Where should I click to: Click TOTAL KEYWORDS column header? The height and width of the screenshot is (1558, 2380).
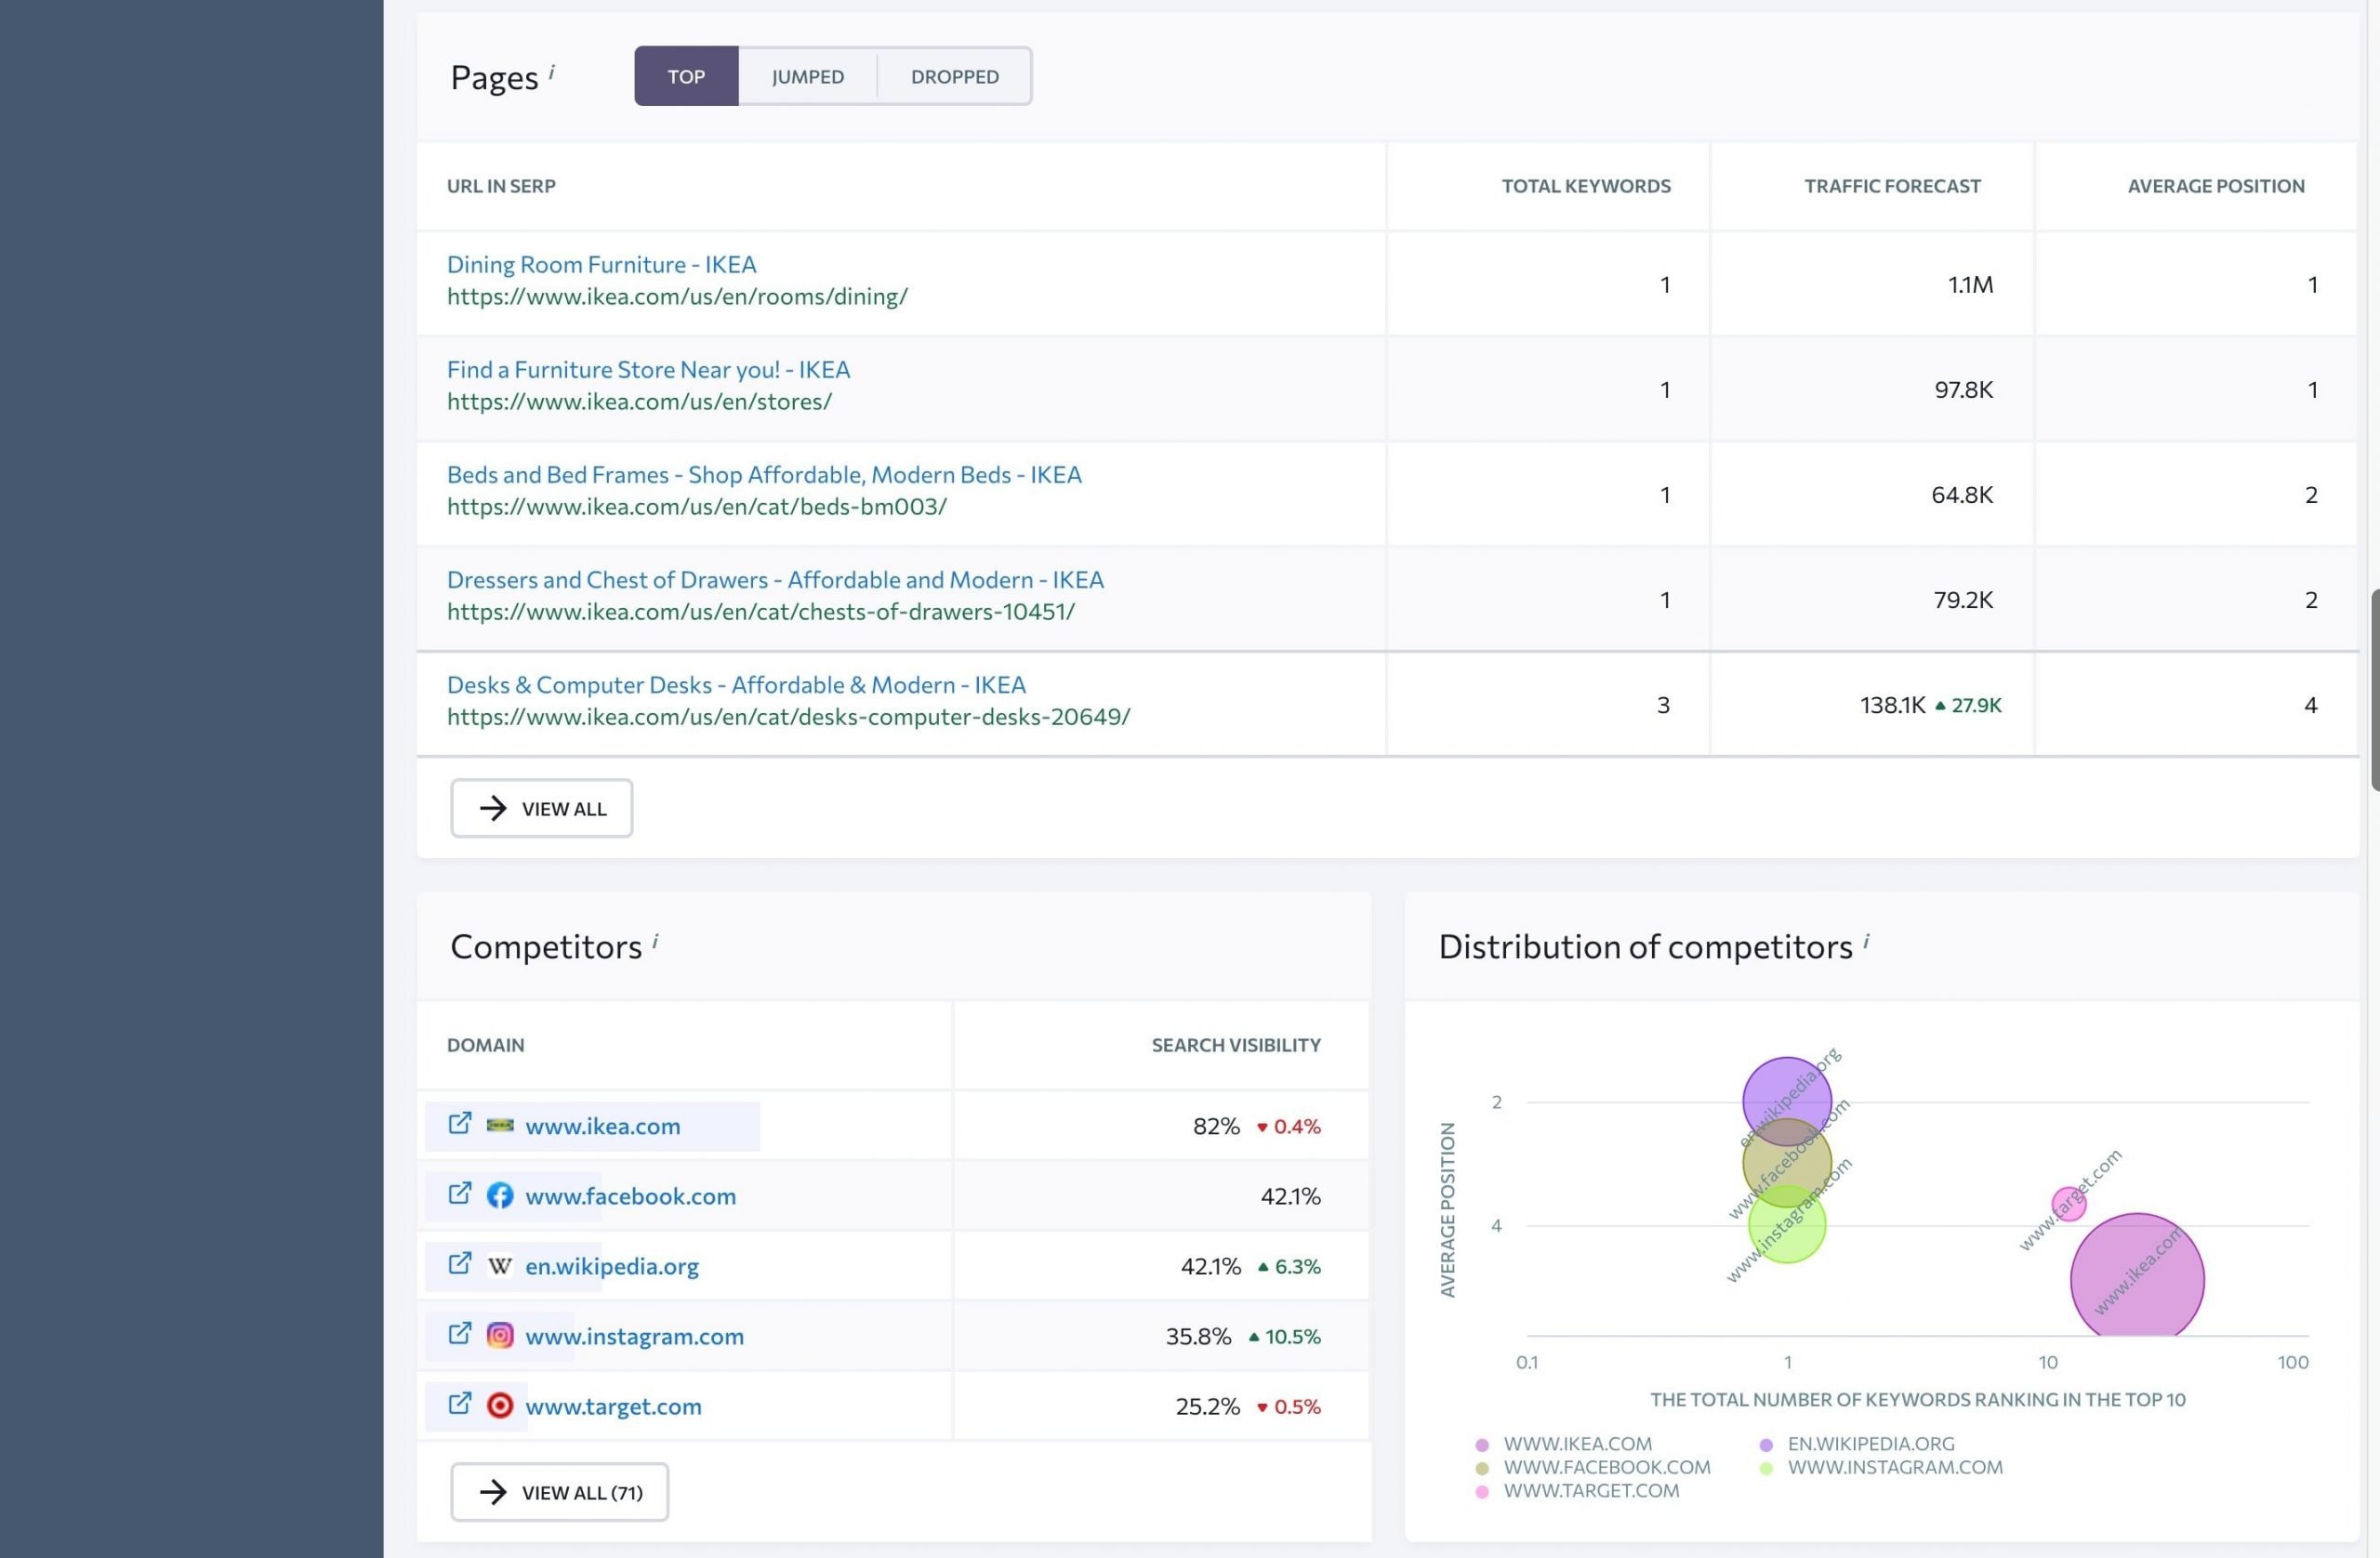(1586, 186)
